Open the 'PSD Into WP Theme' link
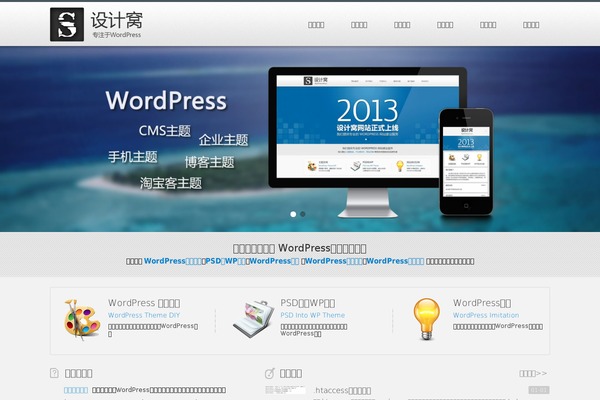 click(x=313, y=315)
